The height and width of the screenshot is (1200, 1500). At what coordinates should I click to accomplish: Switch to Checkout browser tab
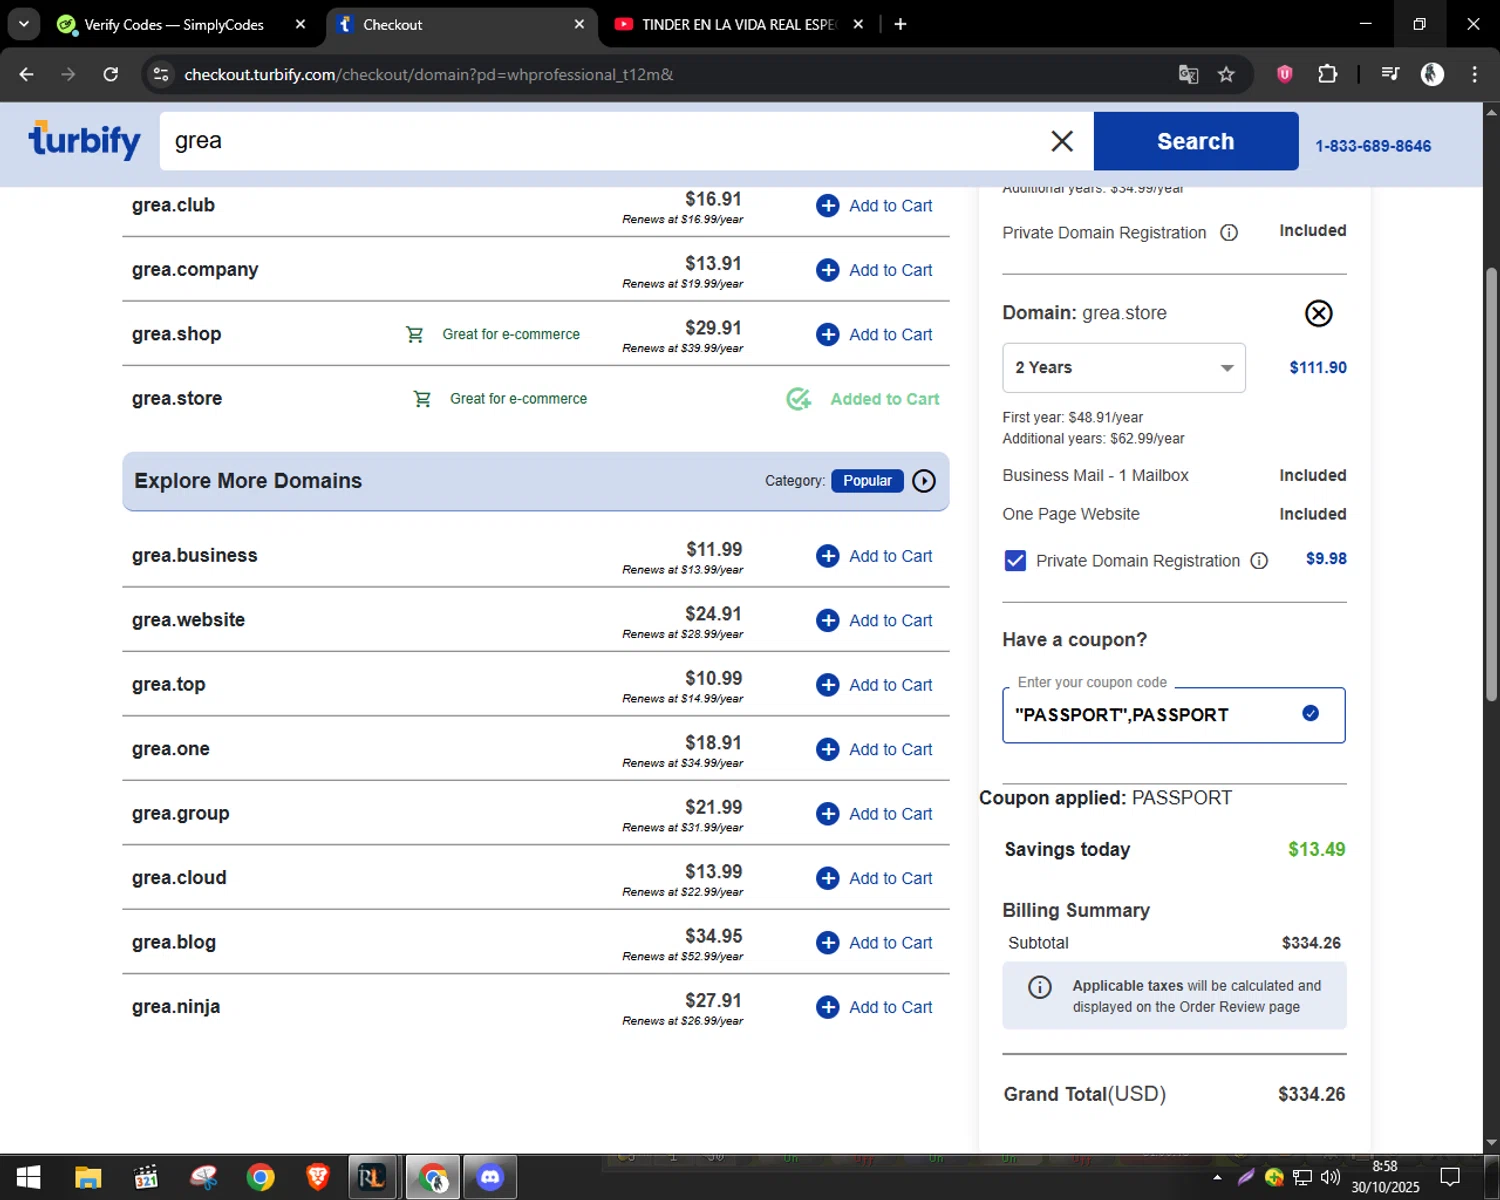[460, 24]
